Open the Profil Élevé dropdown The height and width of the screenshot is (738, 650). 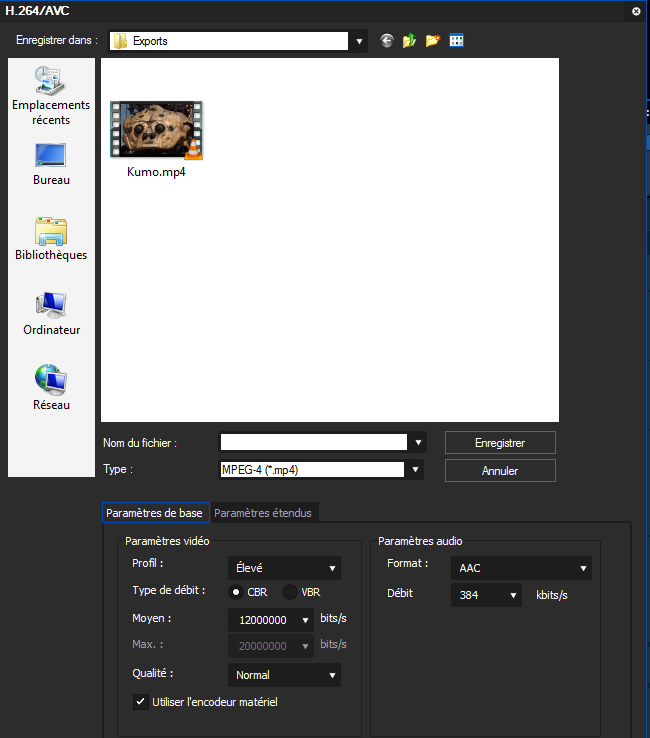284,568
